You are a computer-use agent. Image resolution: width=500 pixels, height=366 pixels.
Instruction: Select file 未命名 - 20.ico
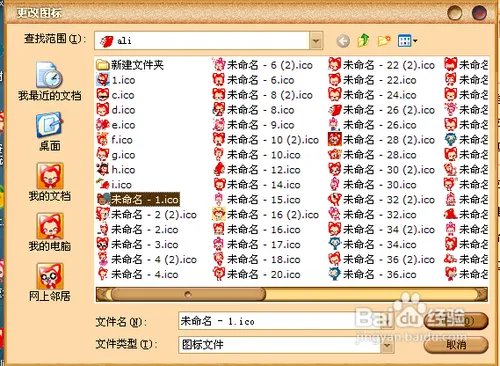257,274
